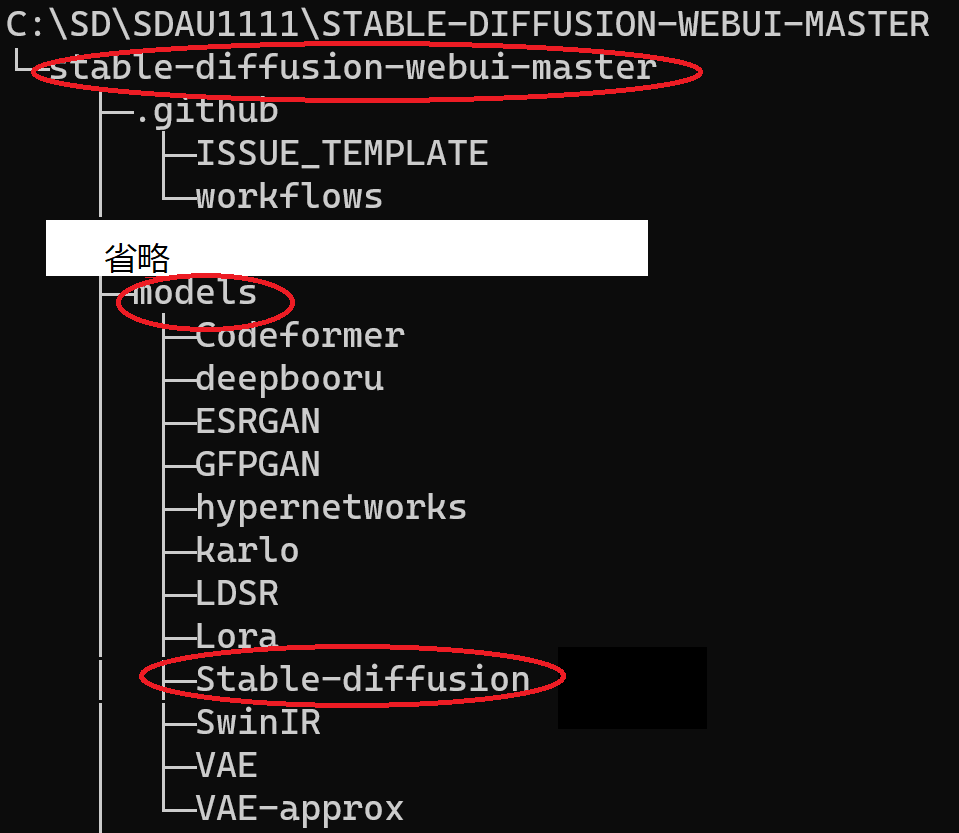Select the VAE-approx folder
Image resolution: width=959 pixels, height=833 pixels.
[x=300, y=809]
